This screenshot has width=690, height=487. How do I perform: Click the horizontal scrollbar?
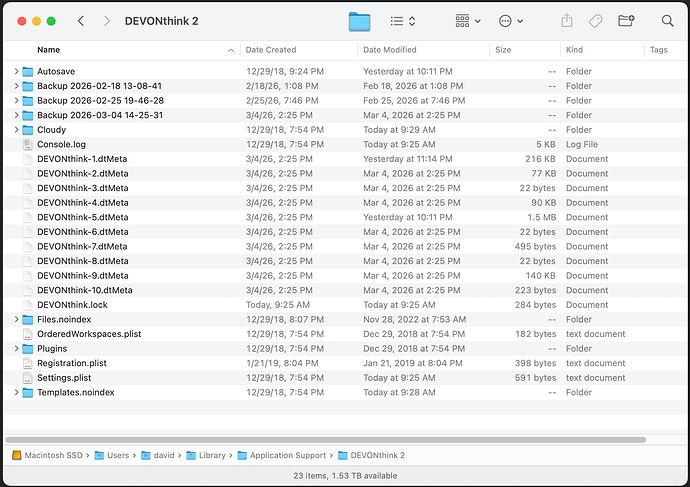tap(326, 439)
